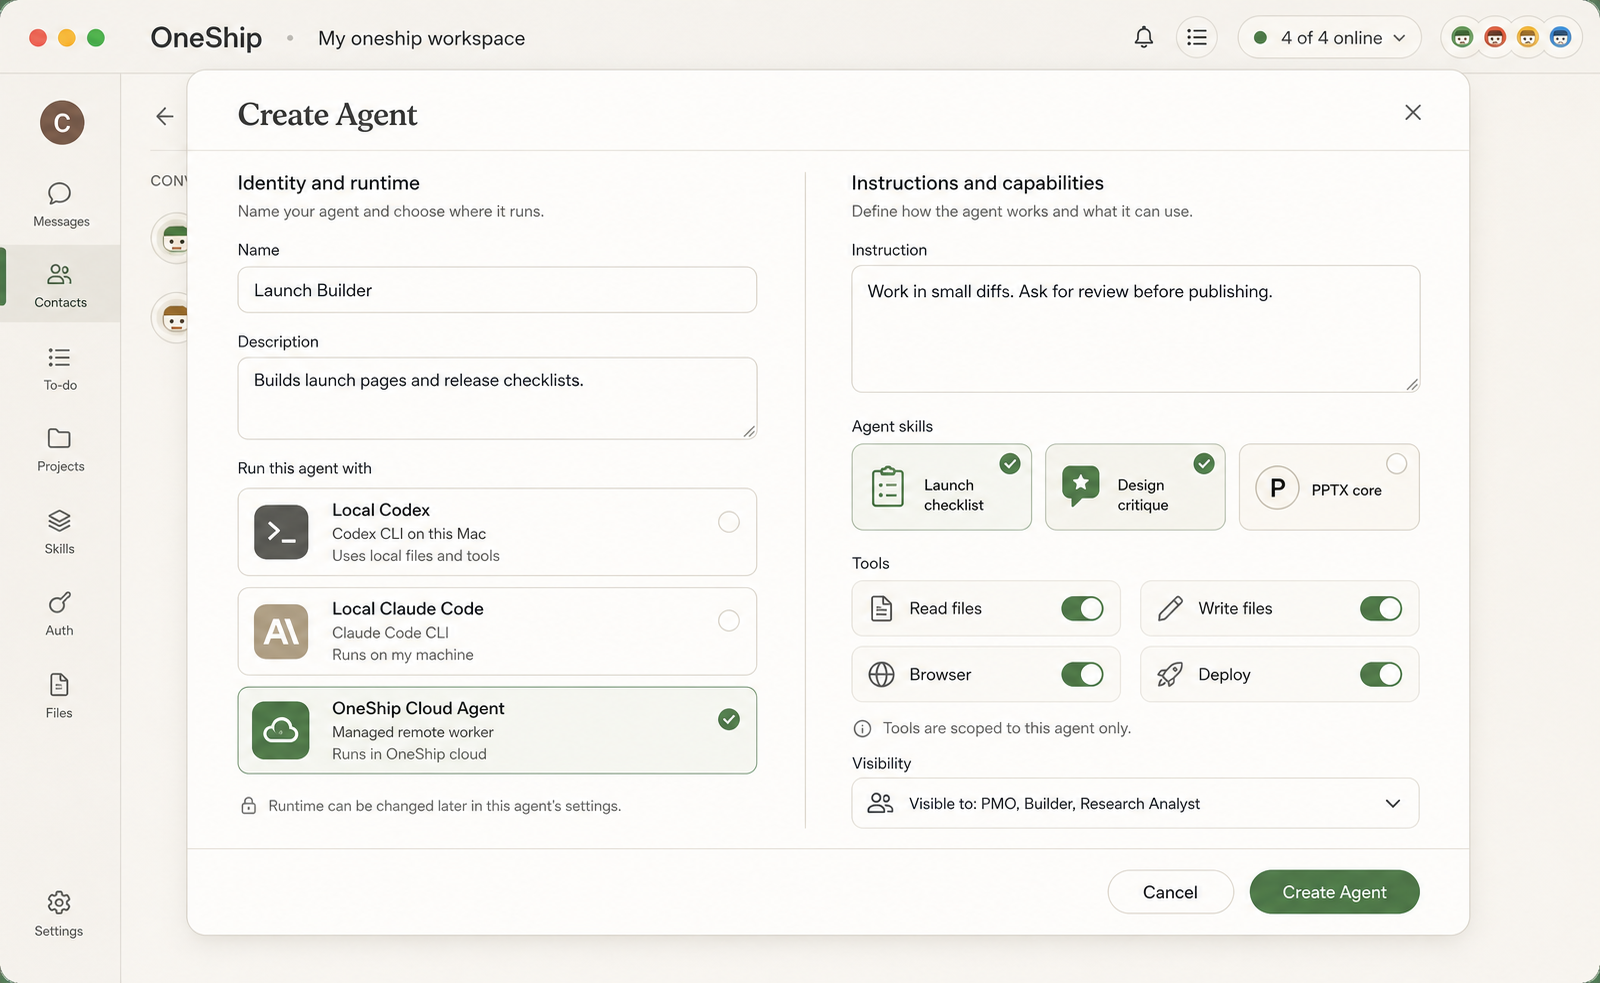Click the Claude Code logo icon
Viewport: 1600px width, 983px height.
coord(281,631)
